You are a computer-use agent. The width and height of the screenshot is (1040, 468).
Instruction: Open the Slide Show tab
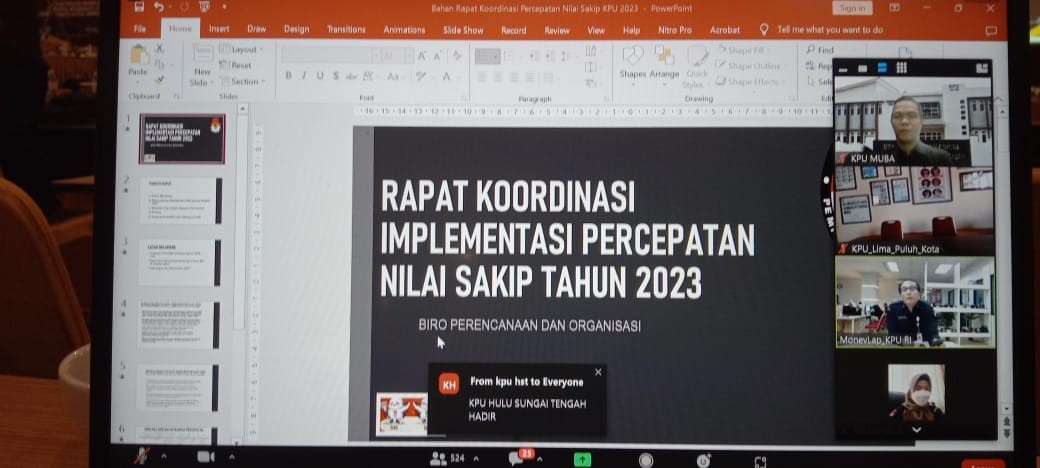tap(463, 30)
